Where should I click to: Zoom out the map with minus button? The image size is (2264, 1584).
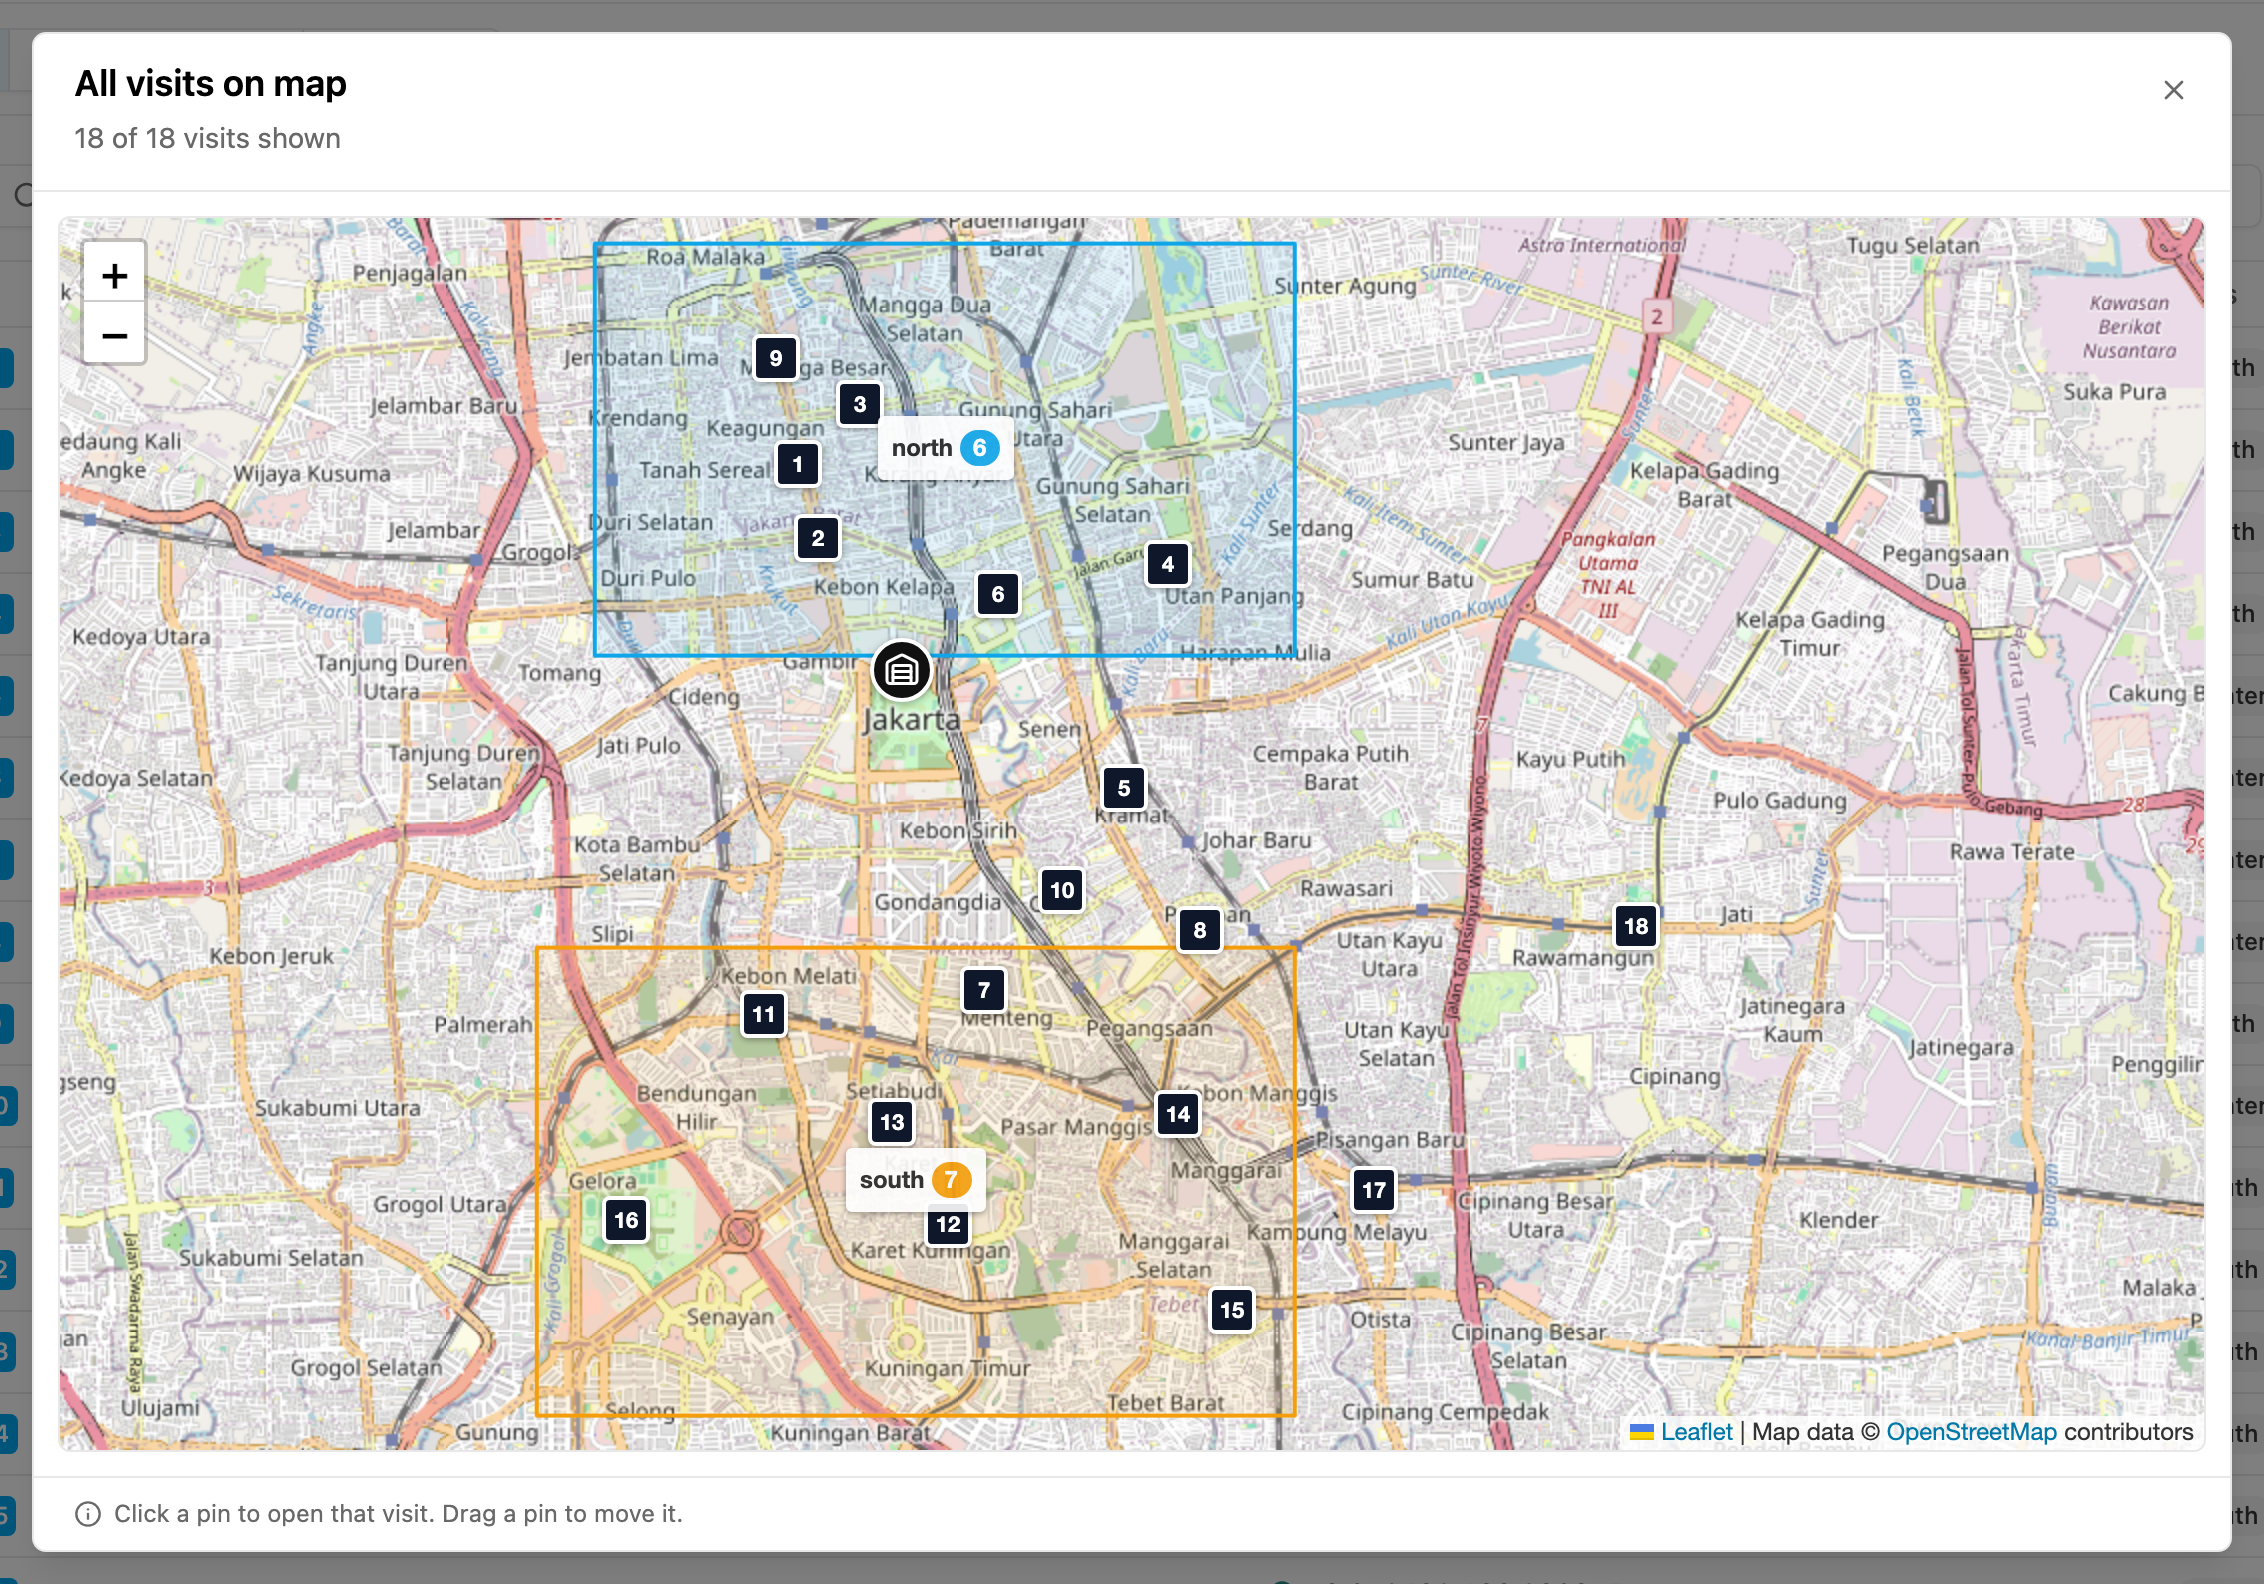click(x=115, y=335)
